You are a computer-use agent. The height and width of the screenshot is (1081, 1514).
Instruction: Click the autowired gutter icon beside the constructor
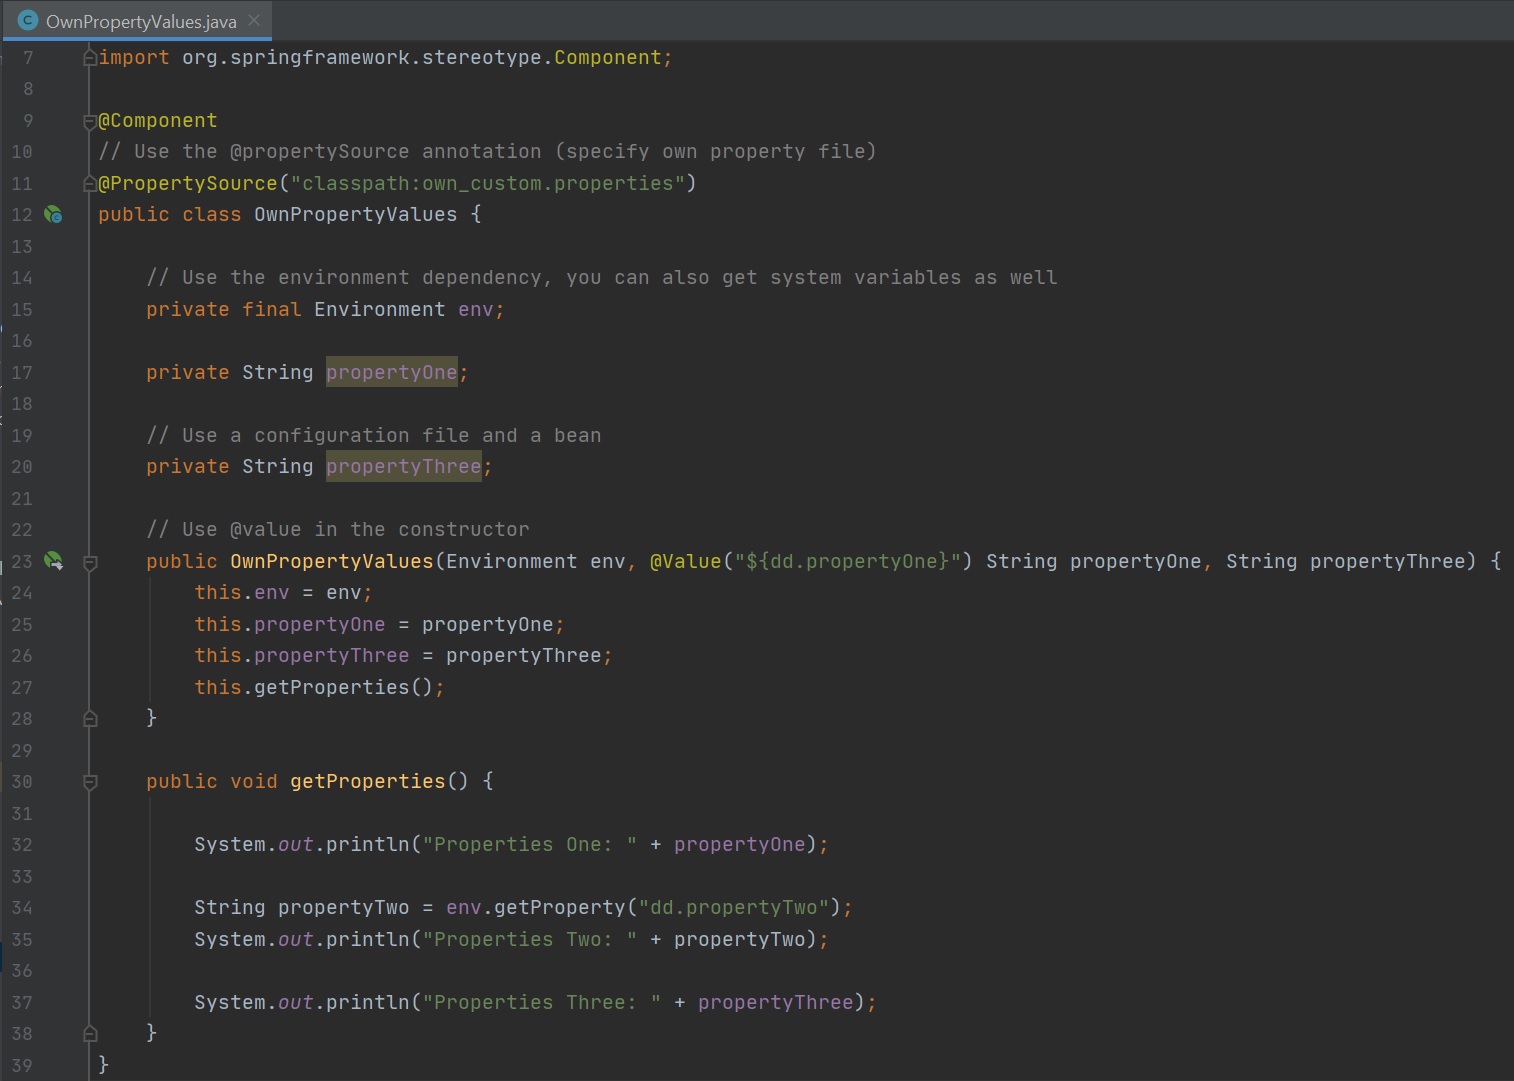point(54,561)
